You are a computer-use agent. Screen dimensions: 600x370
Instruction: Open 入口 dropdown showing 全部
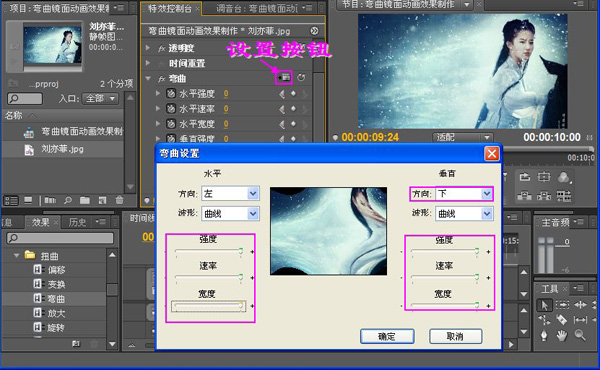tap(100, 98)
